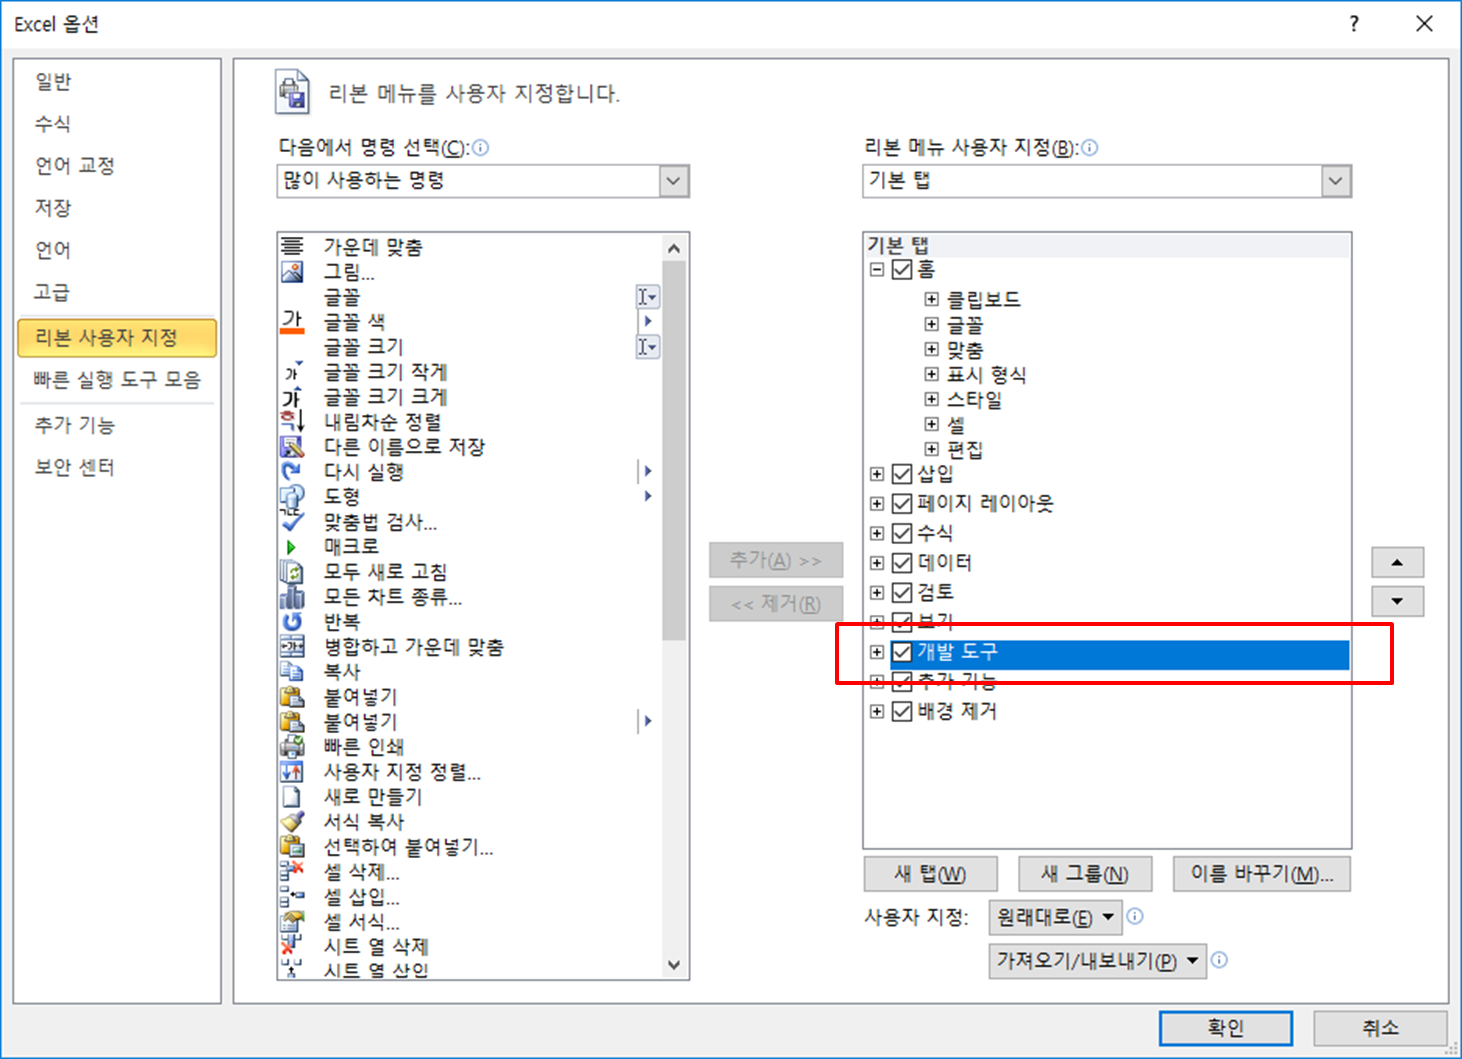Click the 새 탭 button

point(930,874)
